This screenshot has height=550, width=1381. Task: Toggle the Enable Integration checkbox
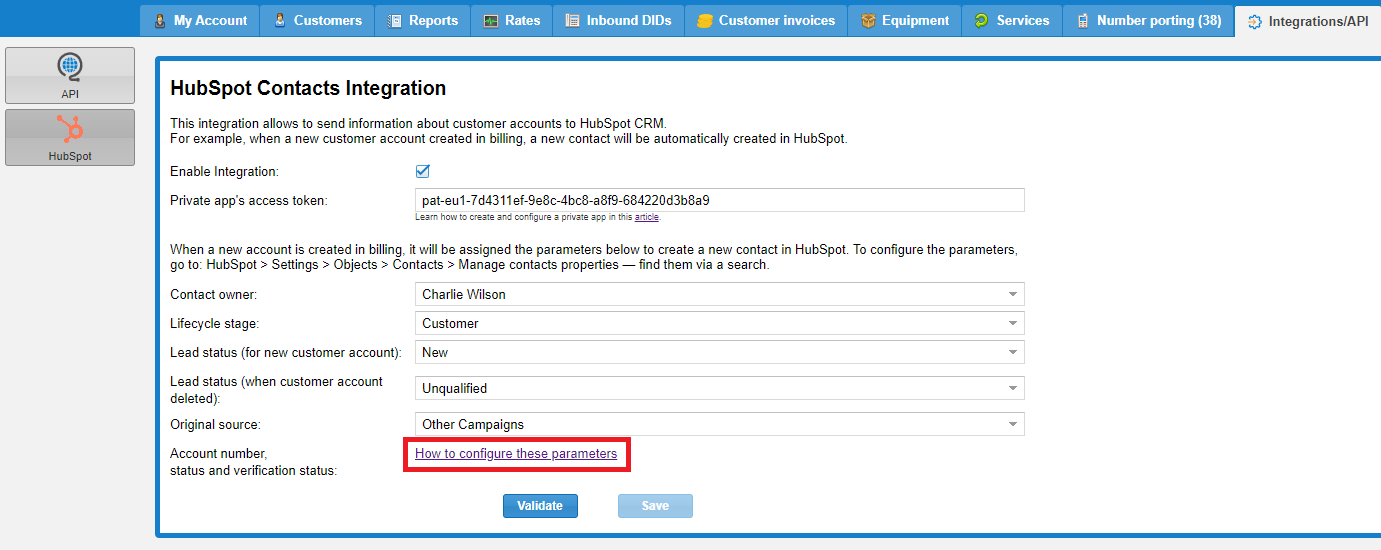click(x=422, y=171)
